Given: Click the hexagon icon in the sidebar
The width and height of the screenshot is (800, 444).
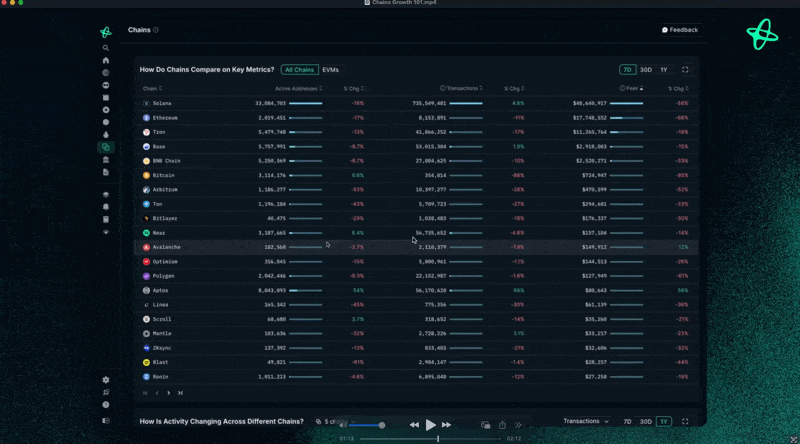Looking at the screenshot, I should [106, 122].
